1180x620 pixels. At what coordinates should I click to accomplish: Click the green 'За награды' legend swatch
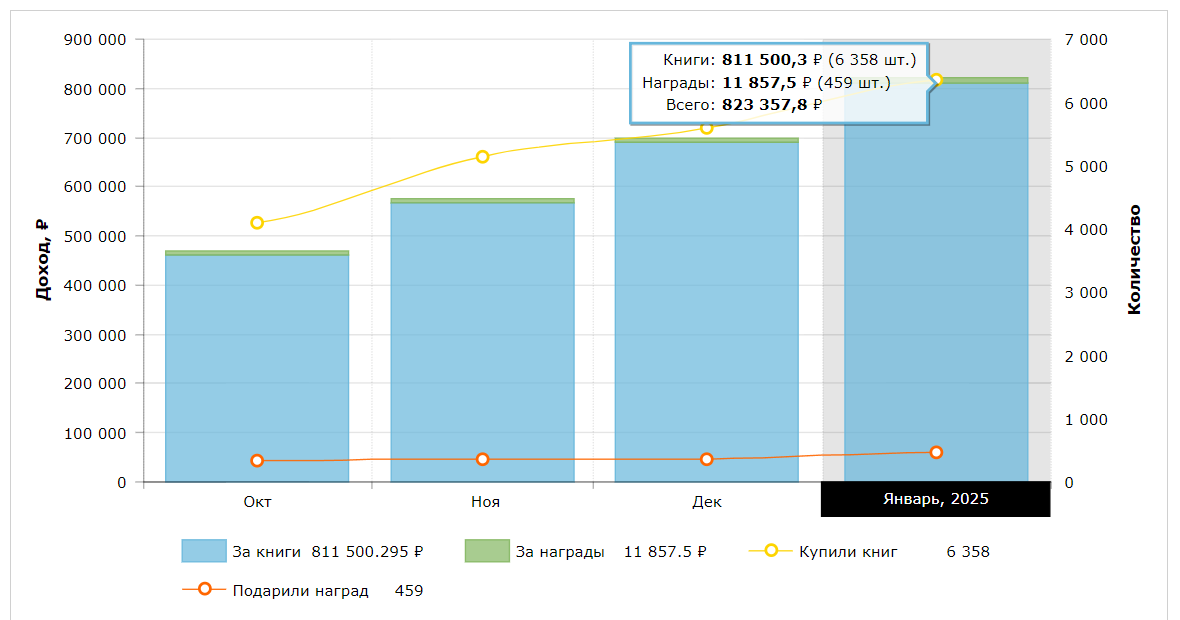click(487, 551)
